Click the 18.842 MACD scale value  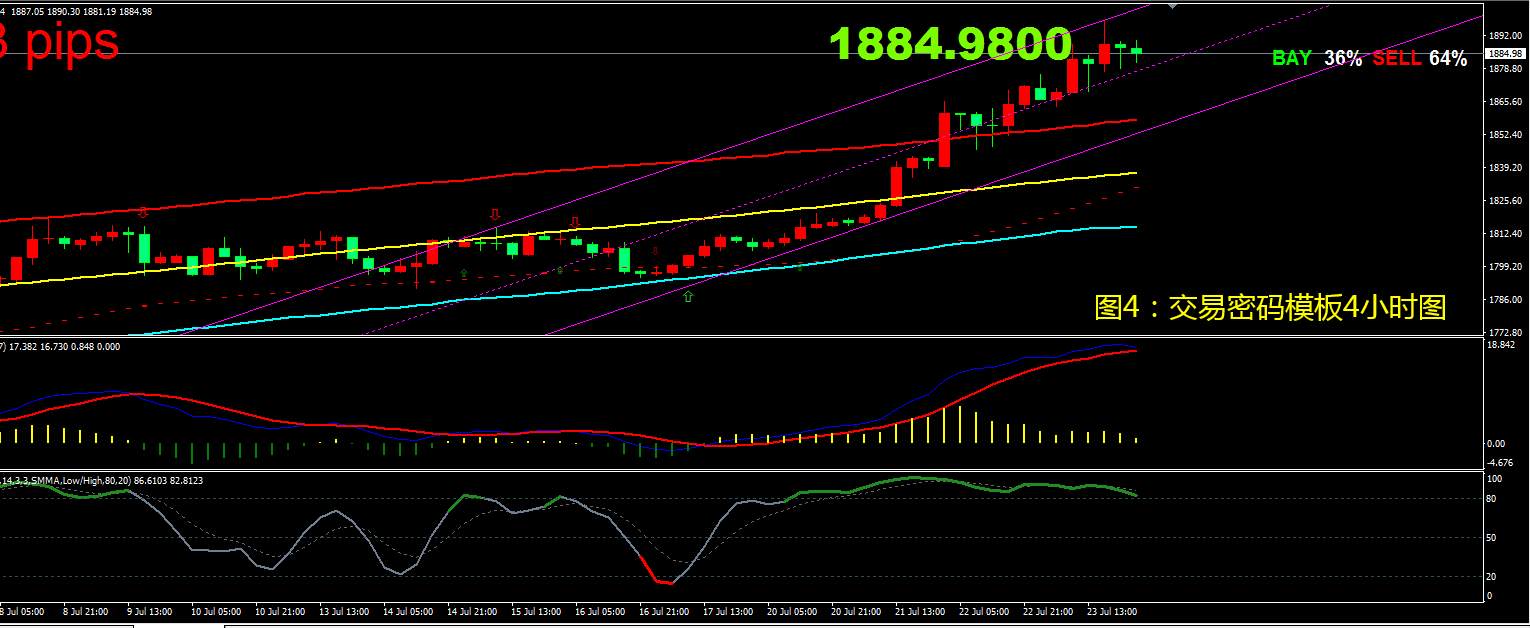[1502, 345]
